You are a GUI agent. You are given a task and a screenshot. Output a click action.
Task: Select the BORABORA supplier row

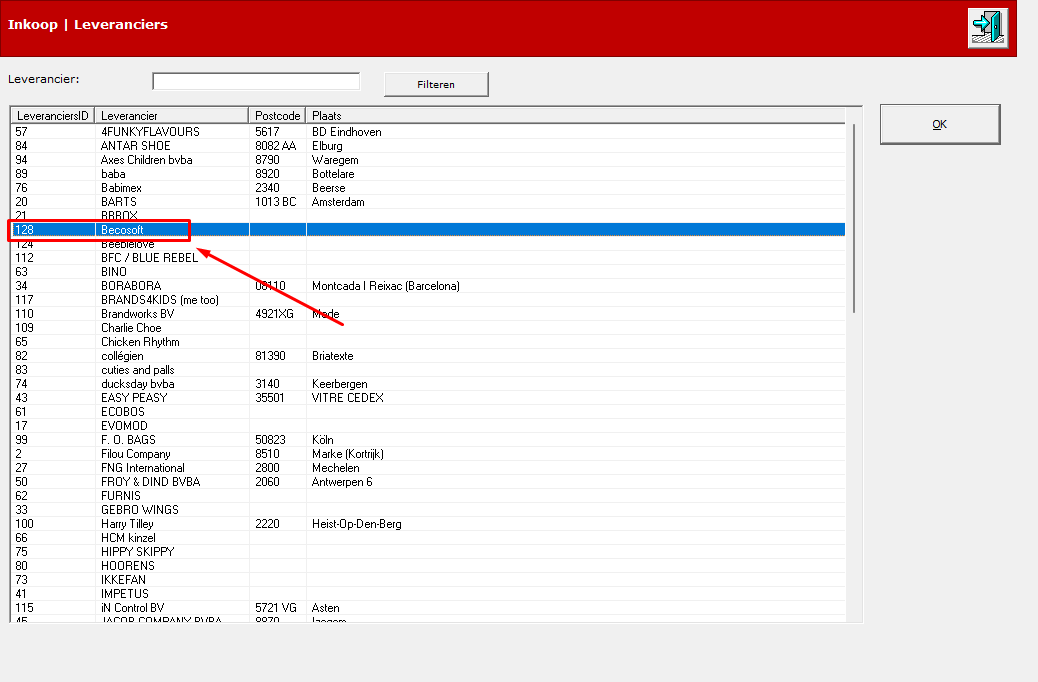[428, 285]
